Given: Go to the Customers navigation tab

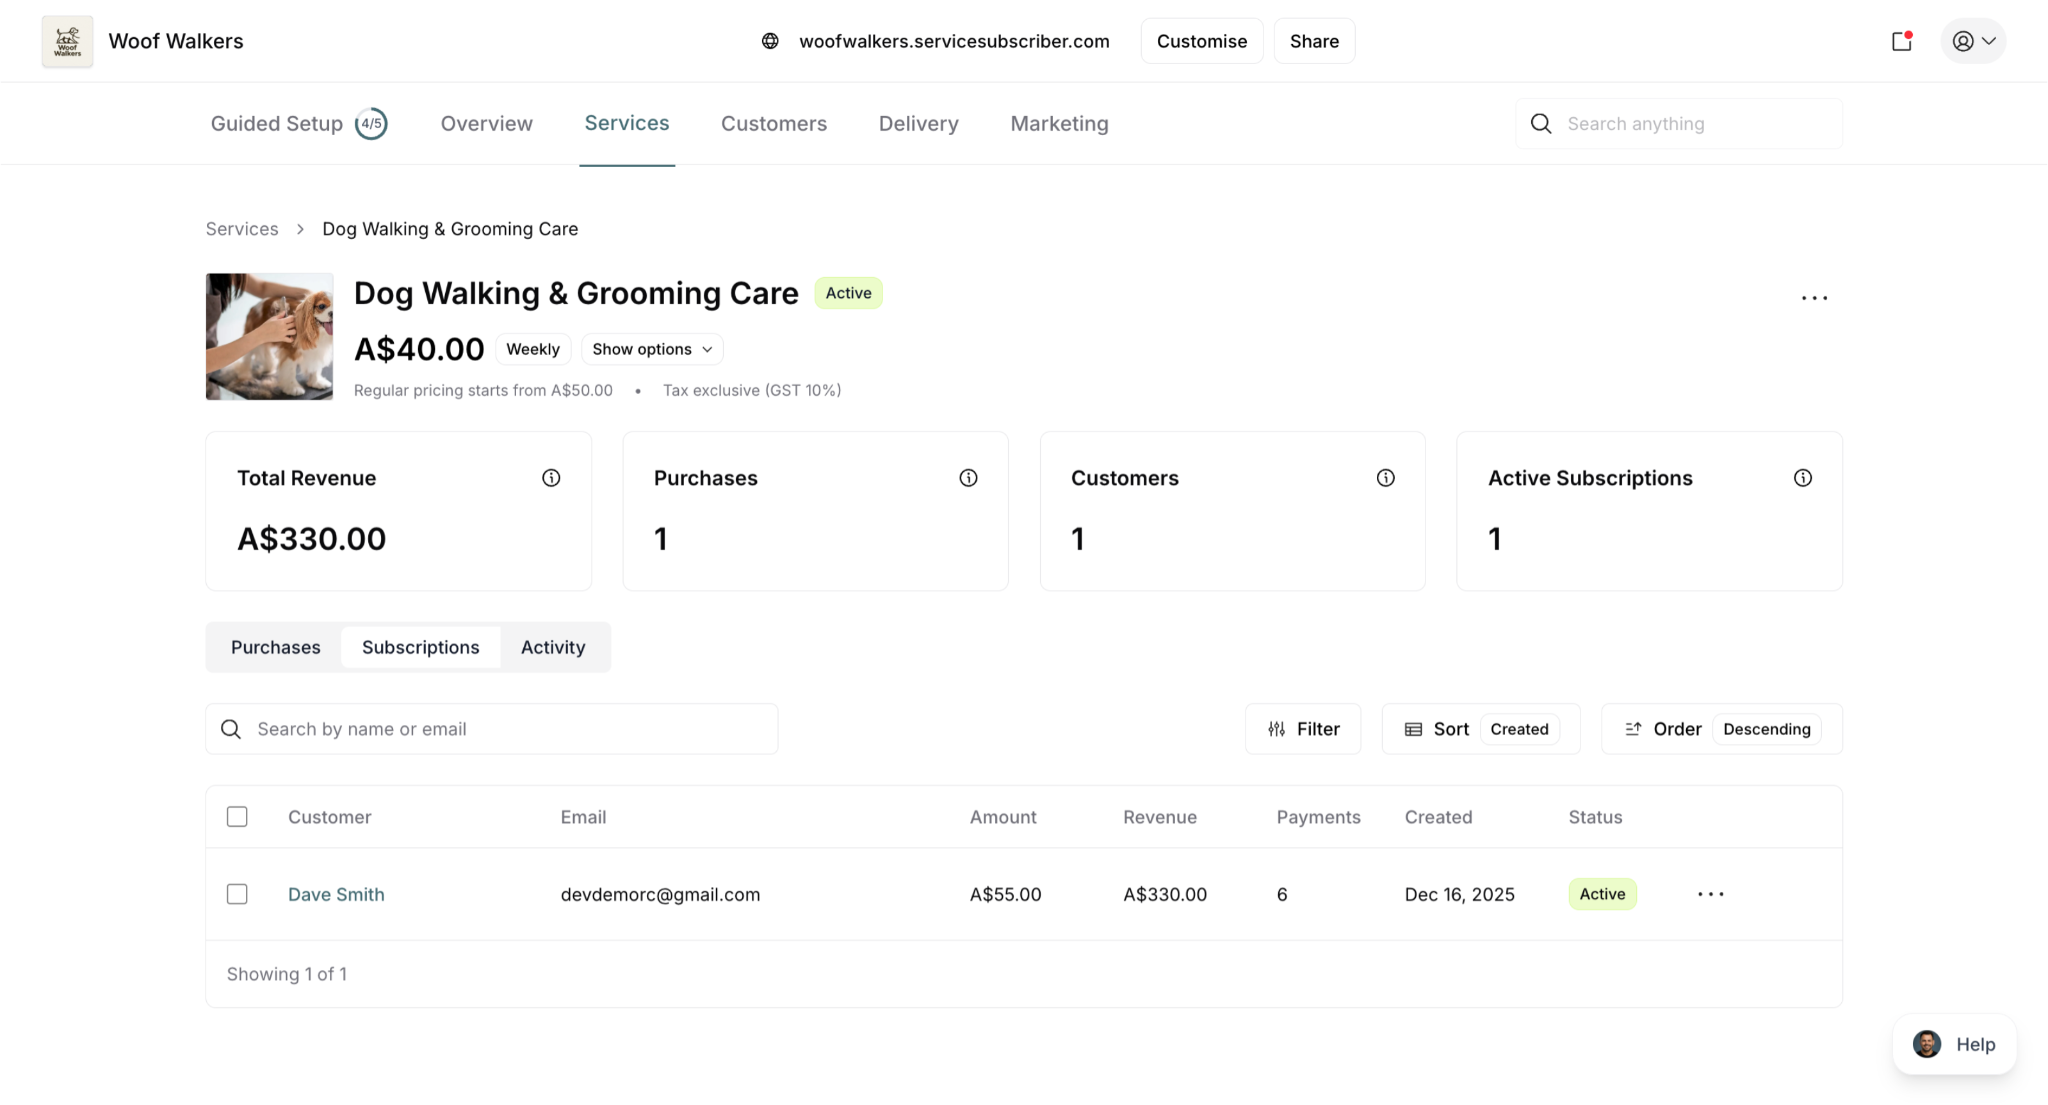Looking at the screenshot, I should click(x=773, y=123).
